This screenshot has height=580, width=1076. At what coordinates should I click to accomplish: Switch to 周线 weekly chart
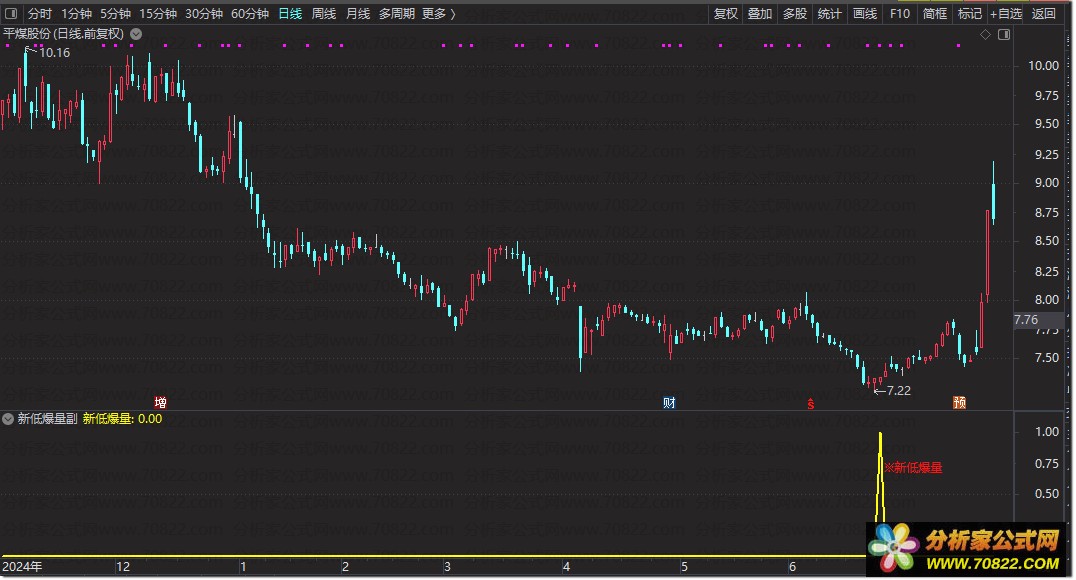pos(324,14)
